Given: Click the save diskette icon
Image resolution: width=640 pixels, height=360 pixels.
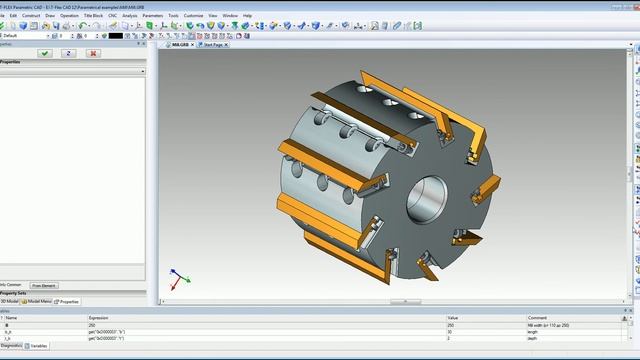Looking at the screenshot, I should tap(56, 26).
